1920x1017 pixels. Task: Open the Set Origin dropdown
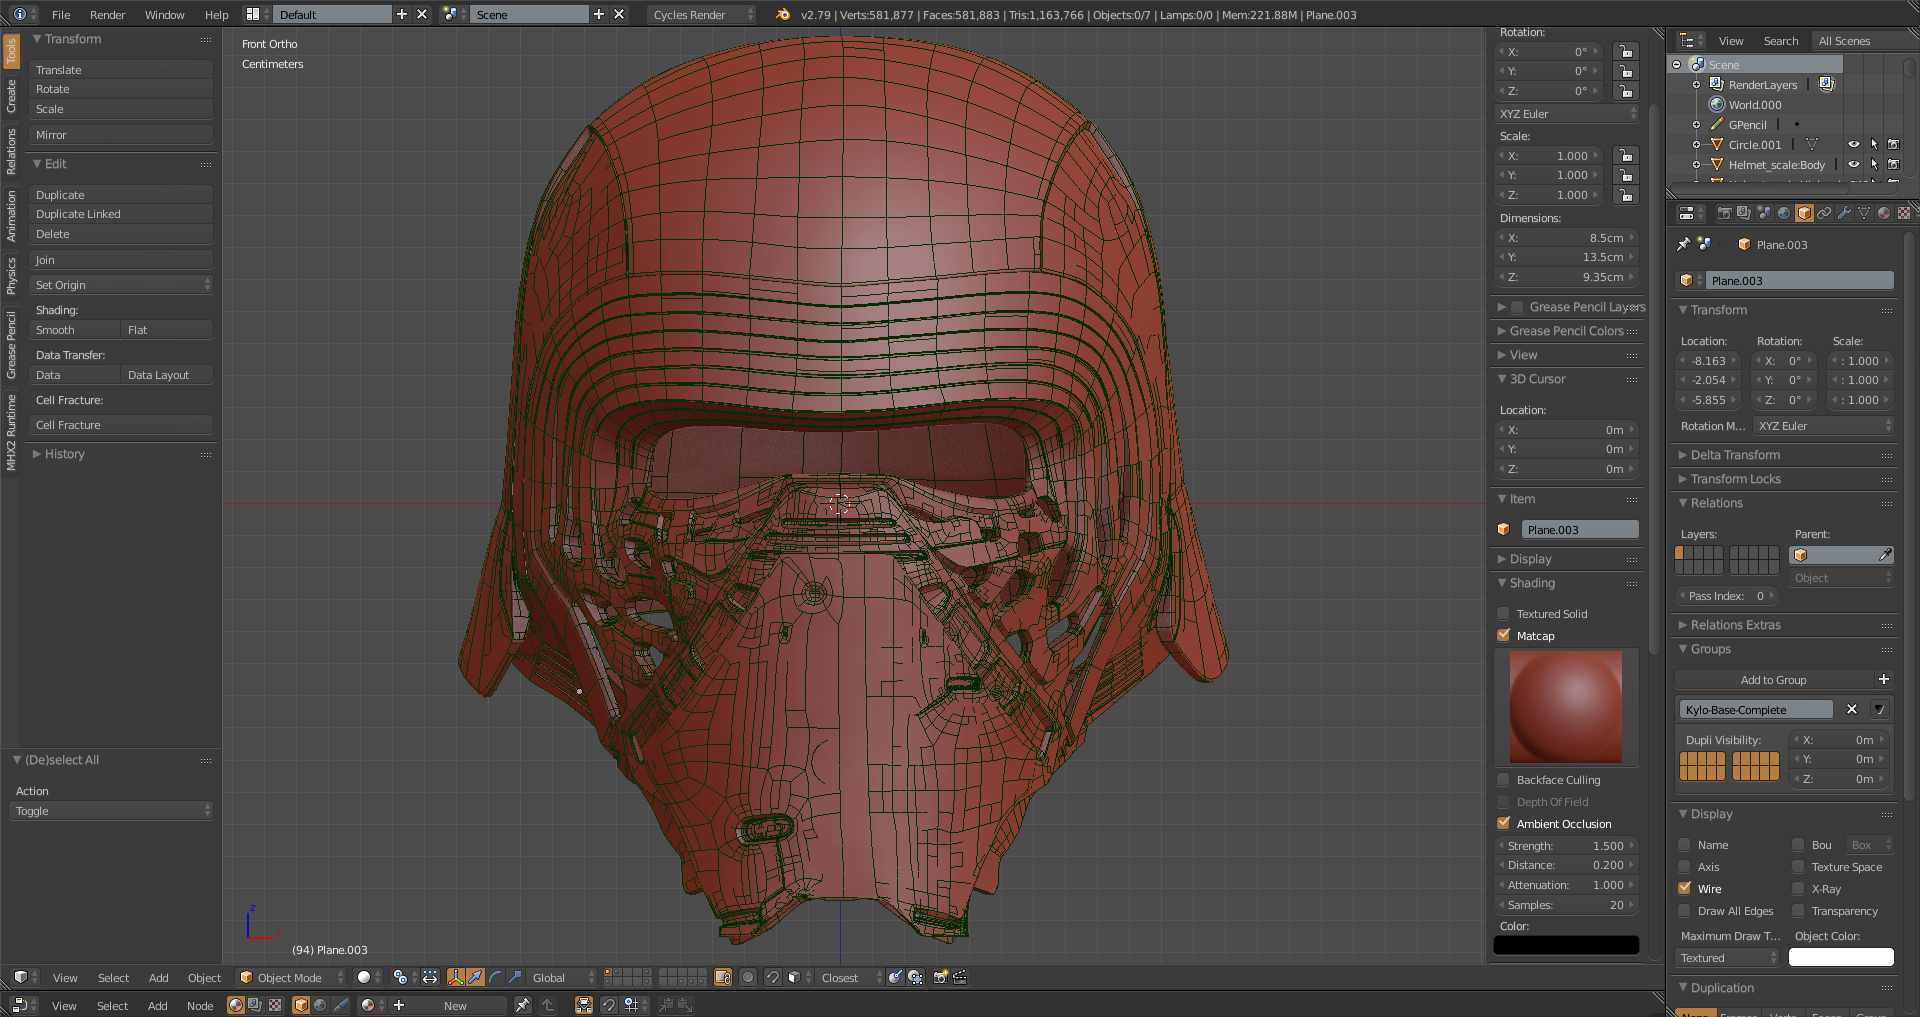[122, 285]
